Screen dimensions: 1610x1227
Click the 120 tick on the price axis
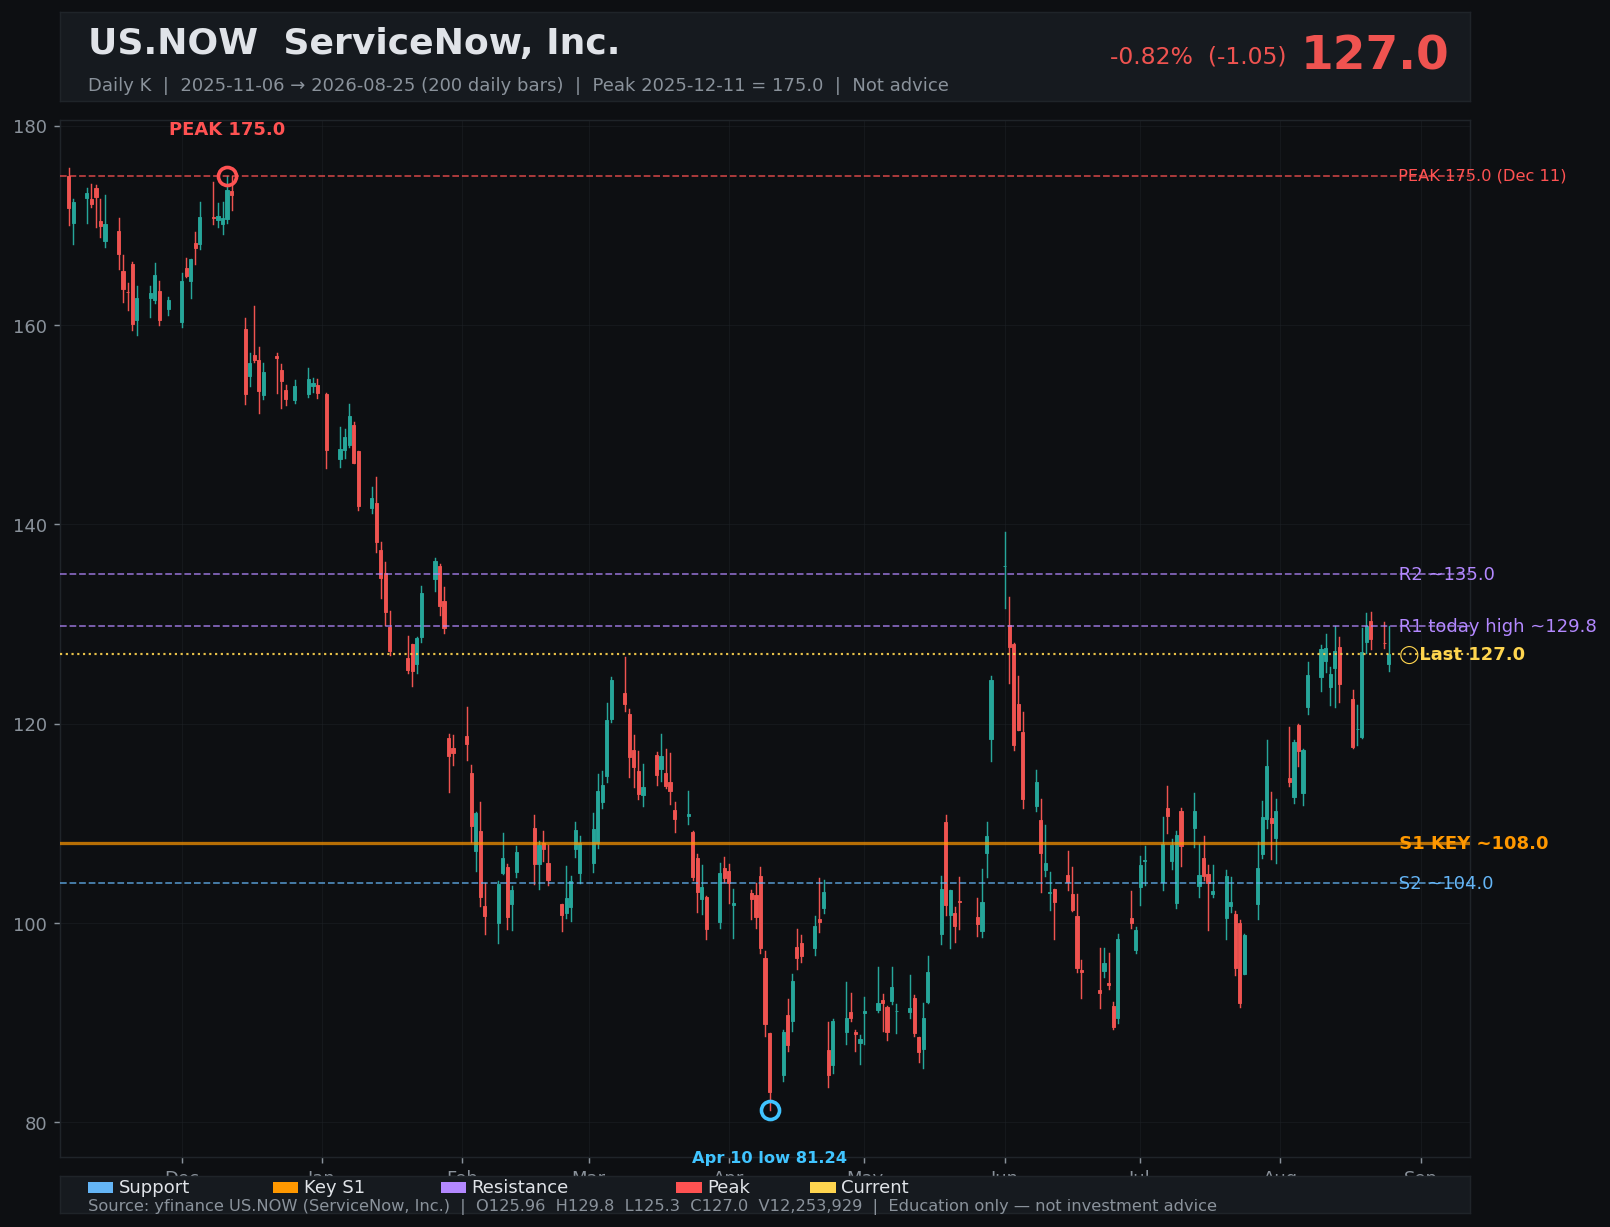pyautogui.click(x=31, y=725)
